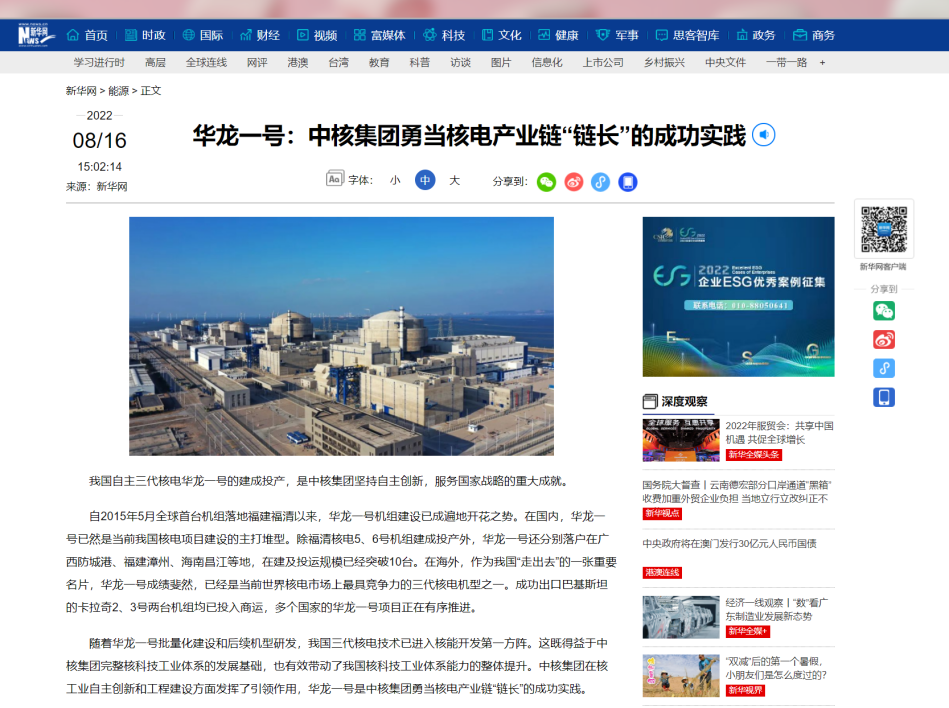Open the 科技 nav menu item

click(x=444, y=35)
